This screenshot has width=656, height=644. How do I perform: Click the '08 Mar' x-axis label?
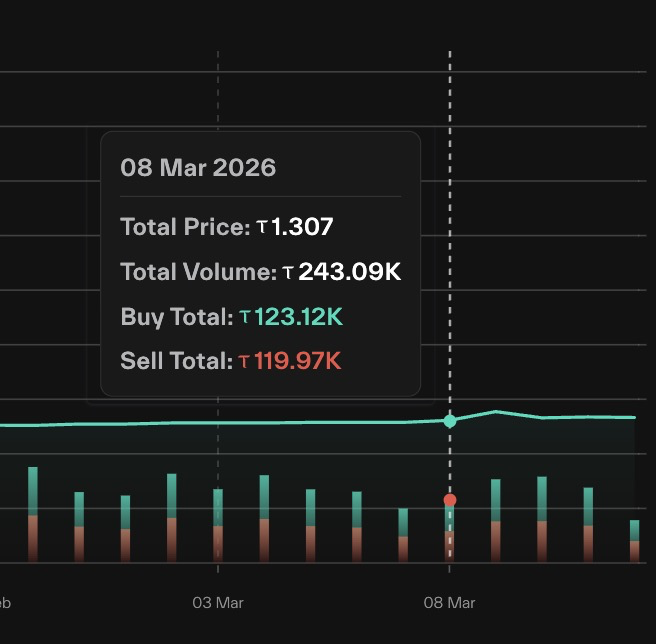click(449, 603)
